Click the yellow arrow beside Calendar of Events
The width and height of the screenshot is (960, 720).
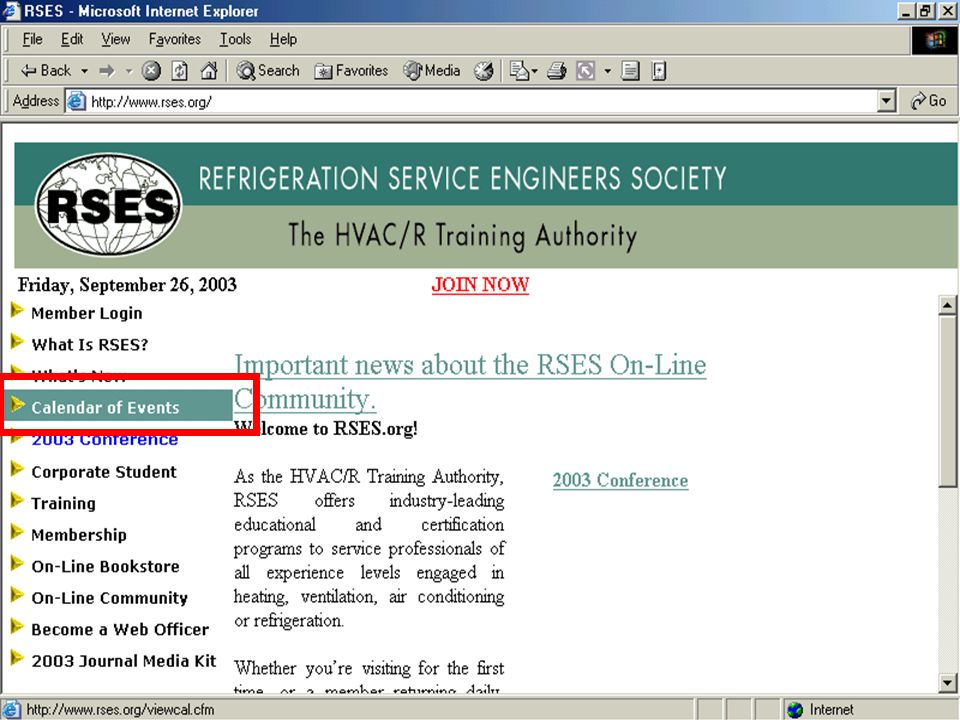click(17, 405)
